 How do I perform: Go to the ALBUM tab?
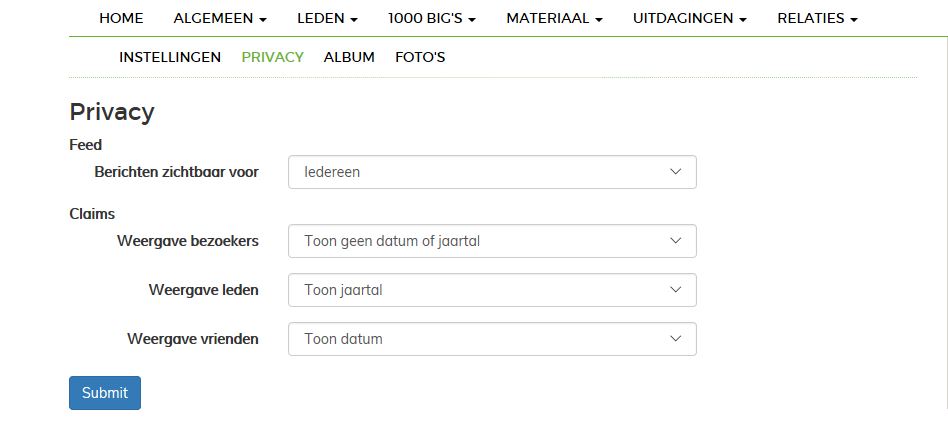349,57
